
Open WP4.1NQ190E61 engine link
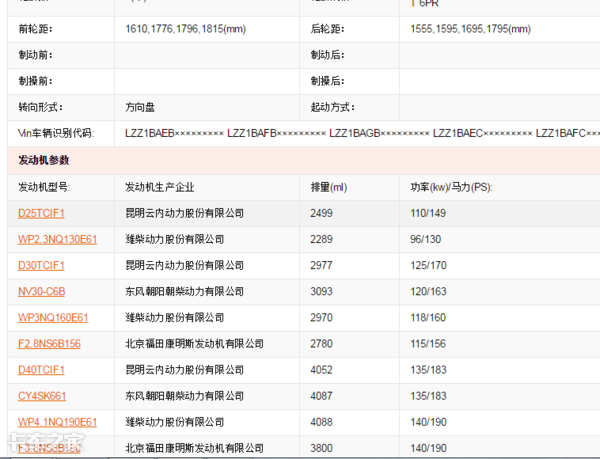(57, 422)
